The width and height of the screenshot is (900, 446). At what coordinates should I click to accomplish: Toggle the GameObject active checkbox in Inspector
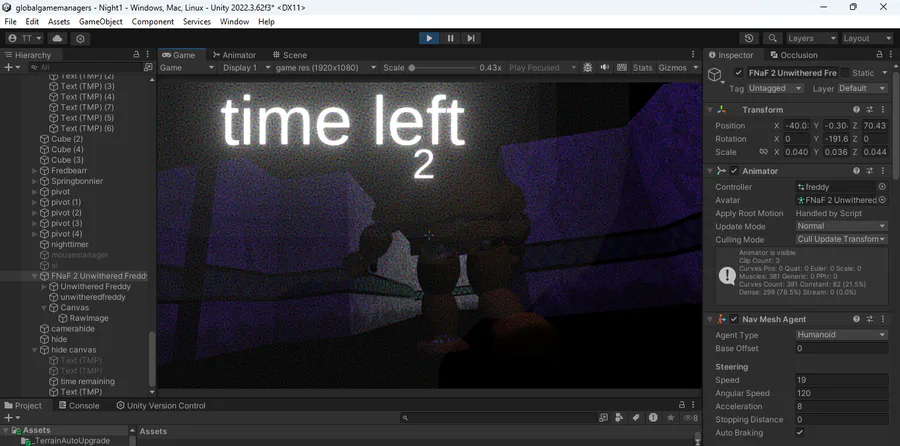tap(738, 73)
